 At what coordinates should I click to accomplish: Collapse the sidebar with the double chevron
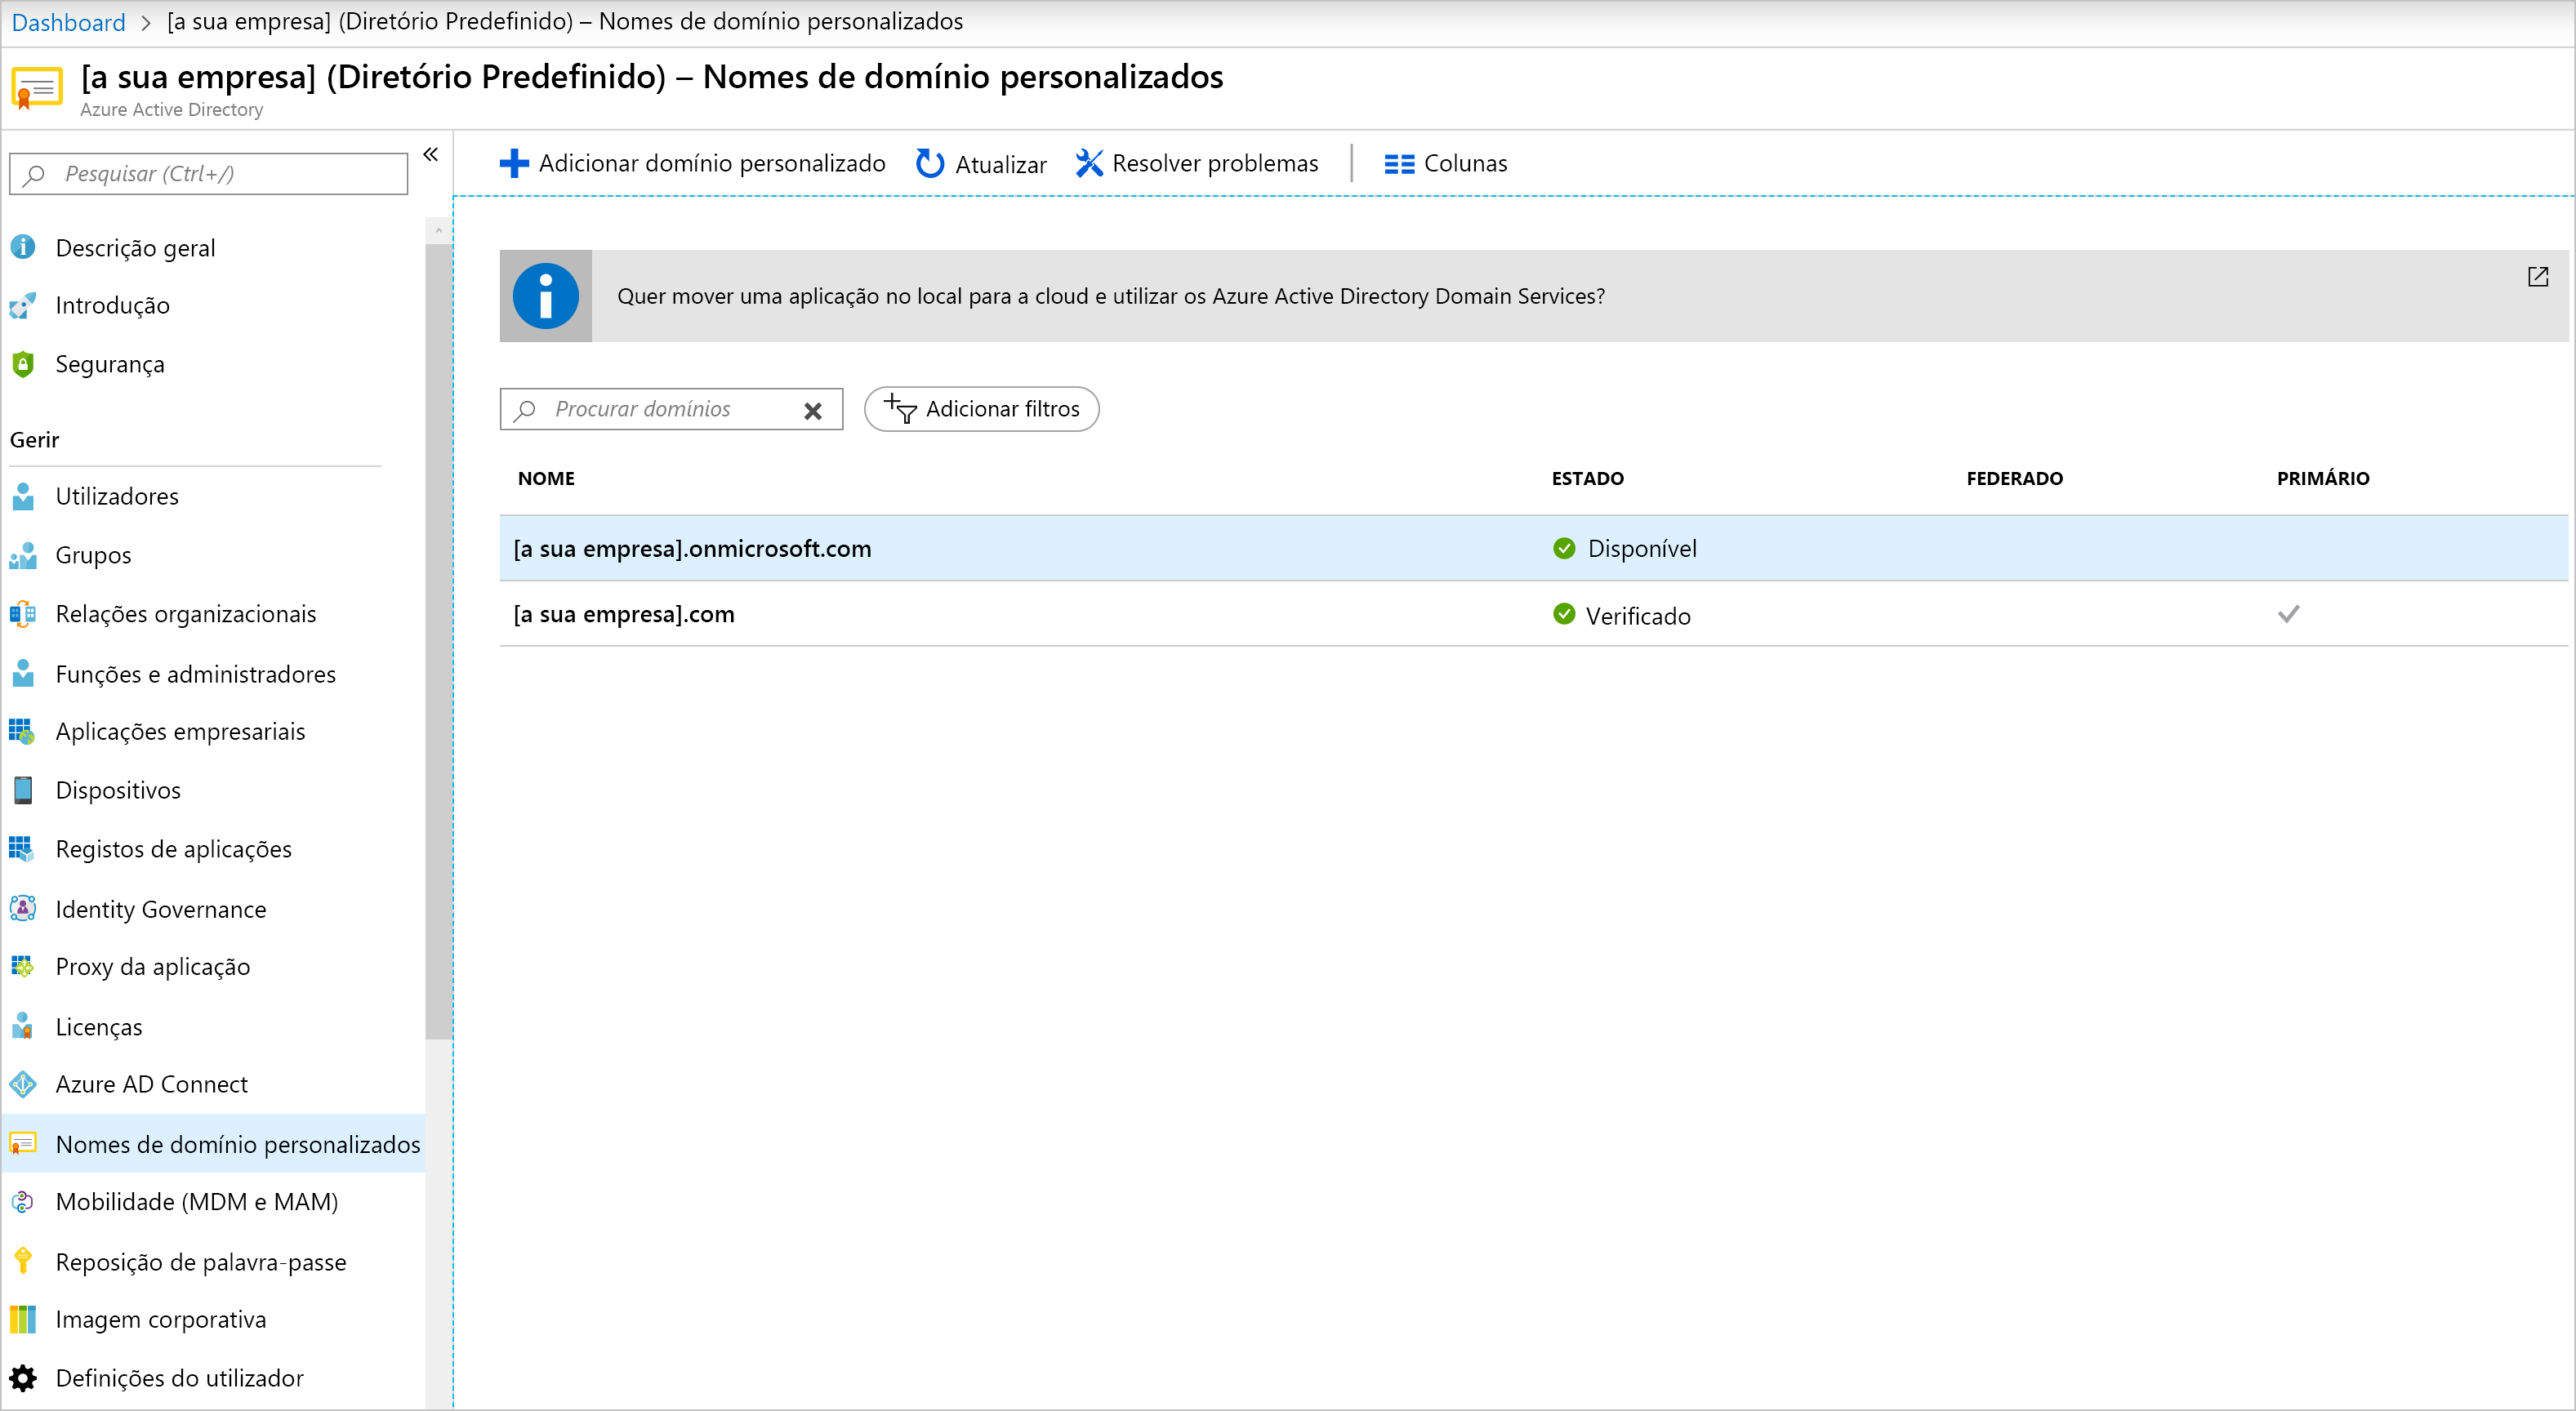pyautogui.click(x=431, y=154)
